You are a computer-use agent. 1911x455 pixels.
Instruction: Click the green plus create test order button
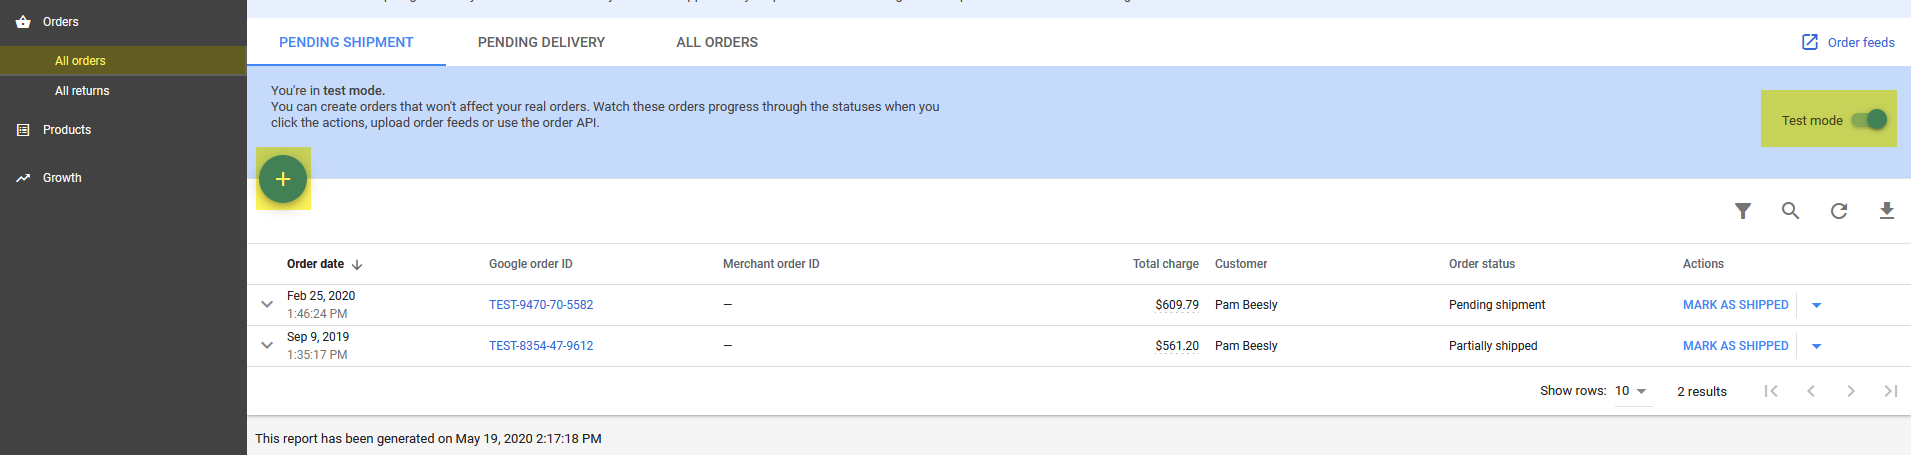tap(283, 179)
